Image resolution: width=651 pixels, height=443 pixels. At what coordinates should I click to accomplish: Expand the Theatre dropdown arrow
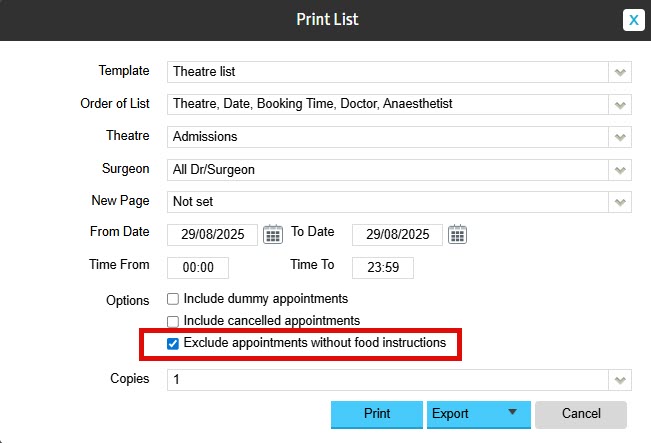(x=620, y=137)
